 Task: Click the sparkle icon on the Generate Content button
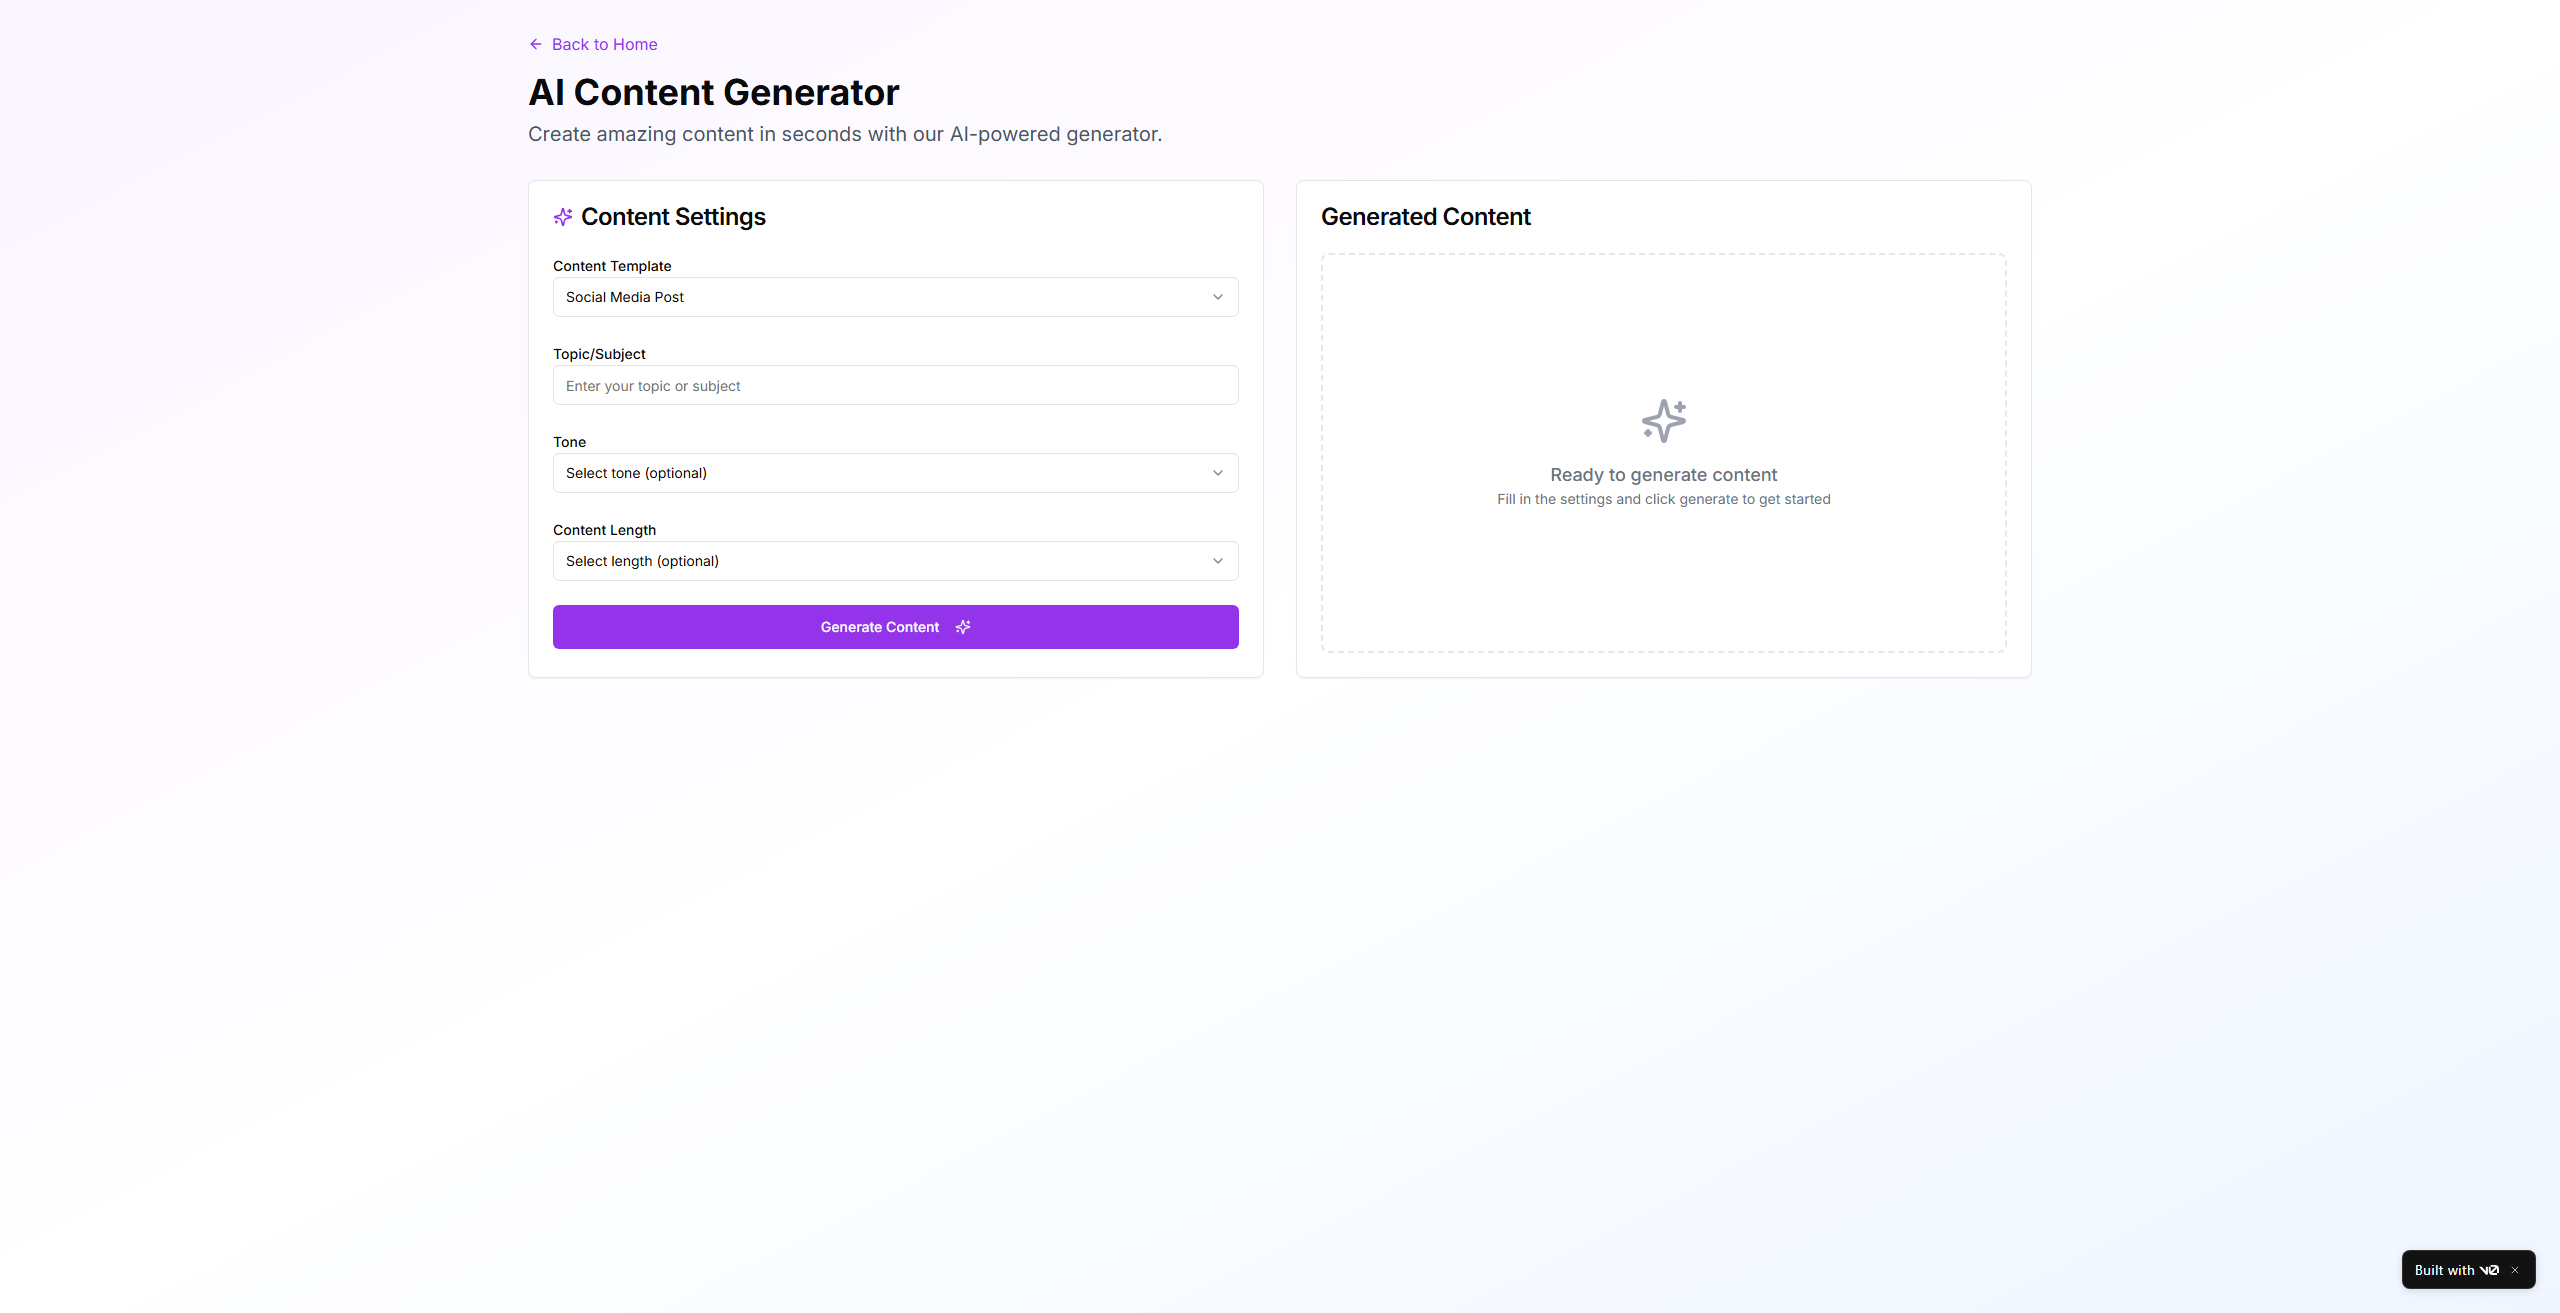coord(963,627)
